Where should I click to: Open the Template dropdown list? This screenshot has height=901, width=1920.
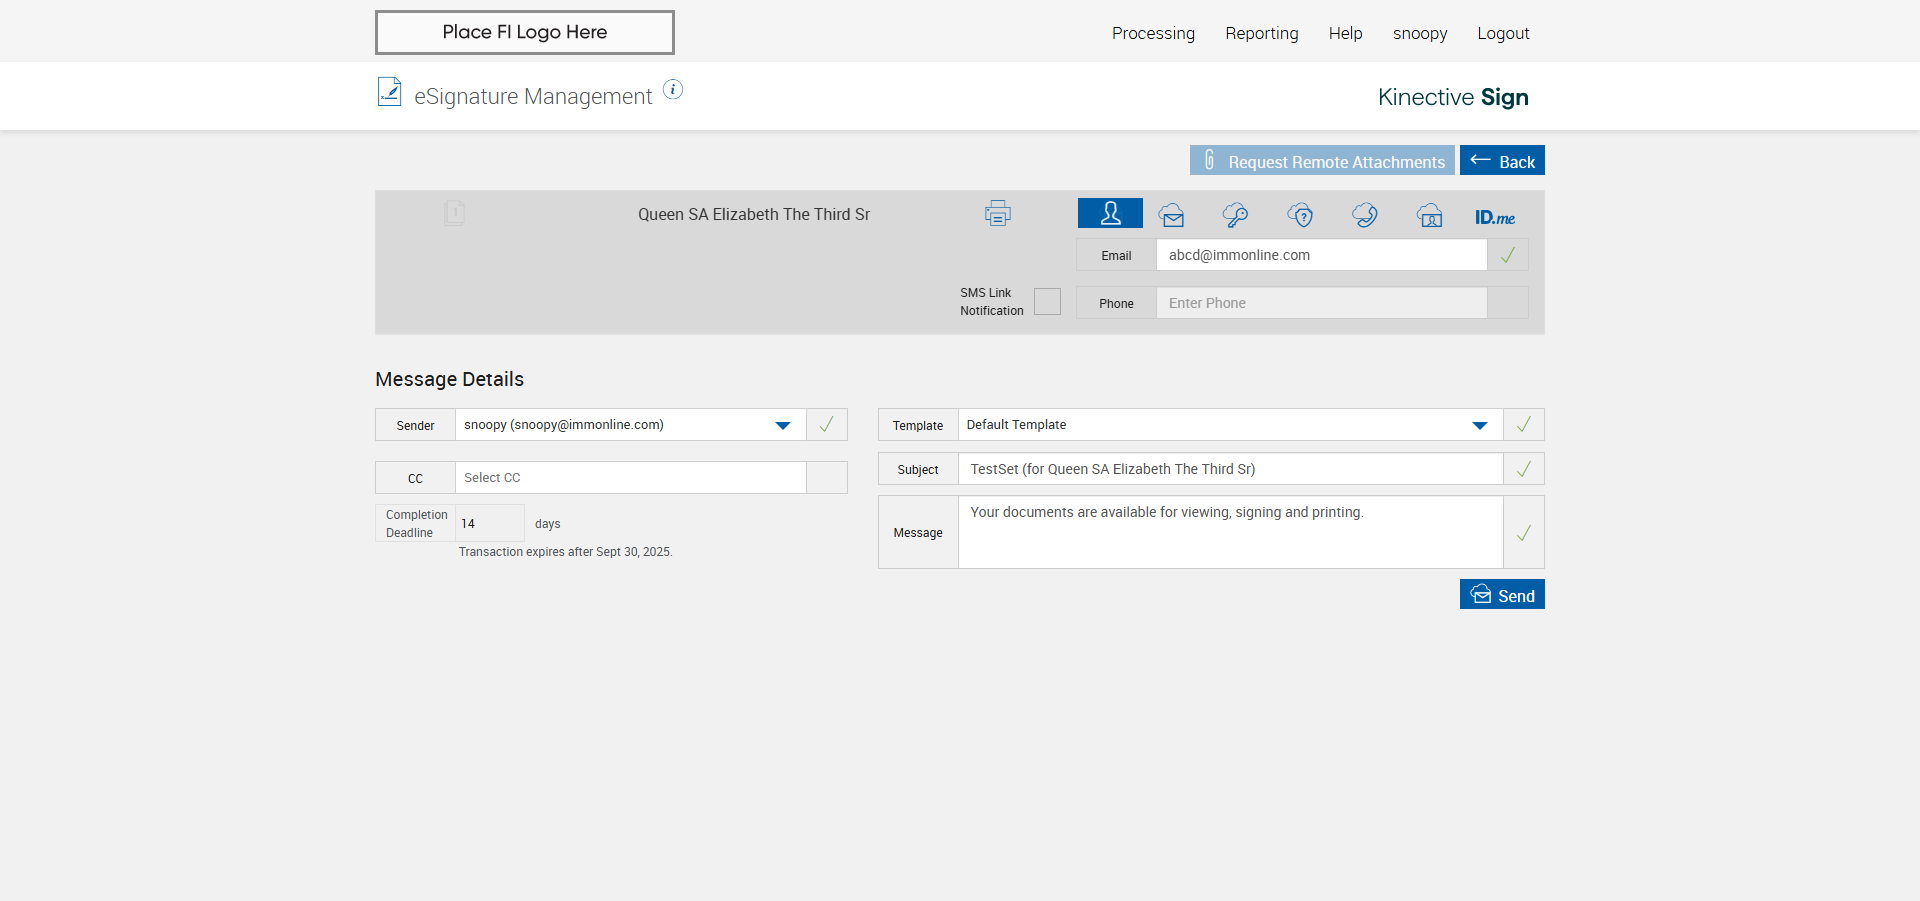coord(1479,425)
